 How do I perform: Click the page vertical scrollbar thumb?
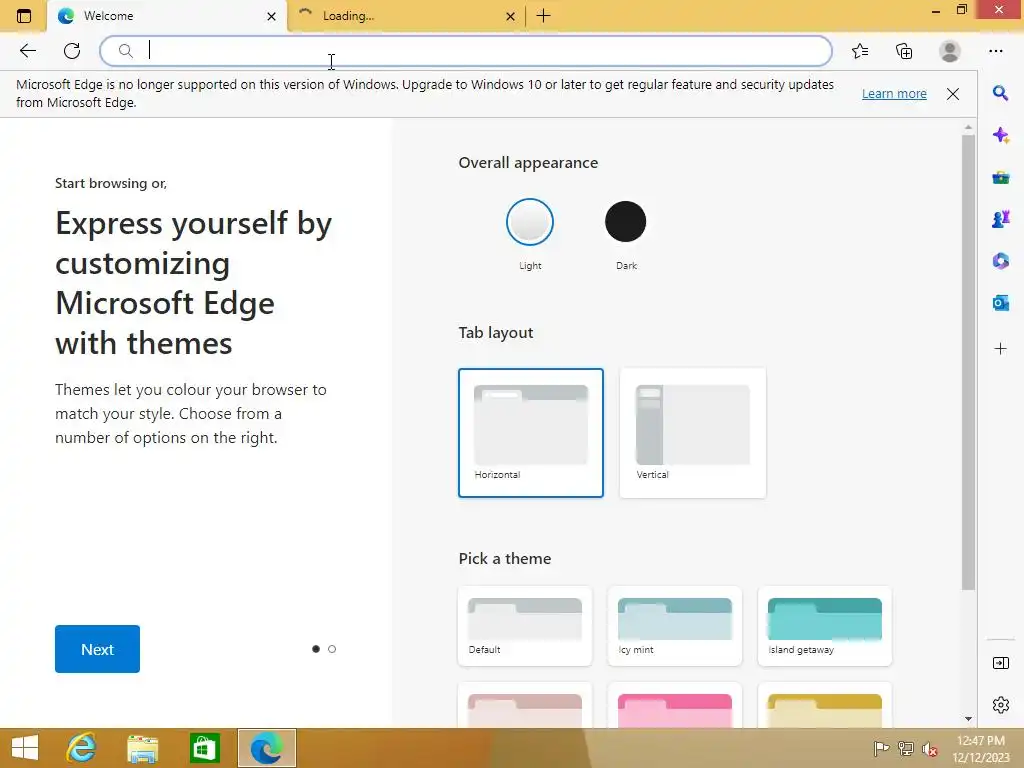click(x=968, y=362)
